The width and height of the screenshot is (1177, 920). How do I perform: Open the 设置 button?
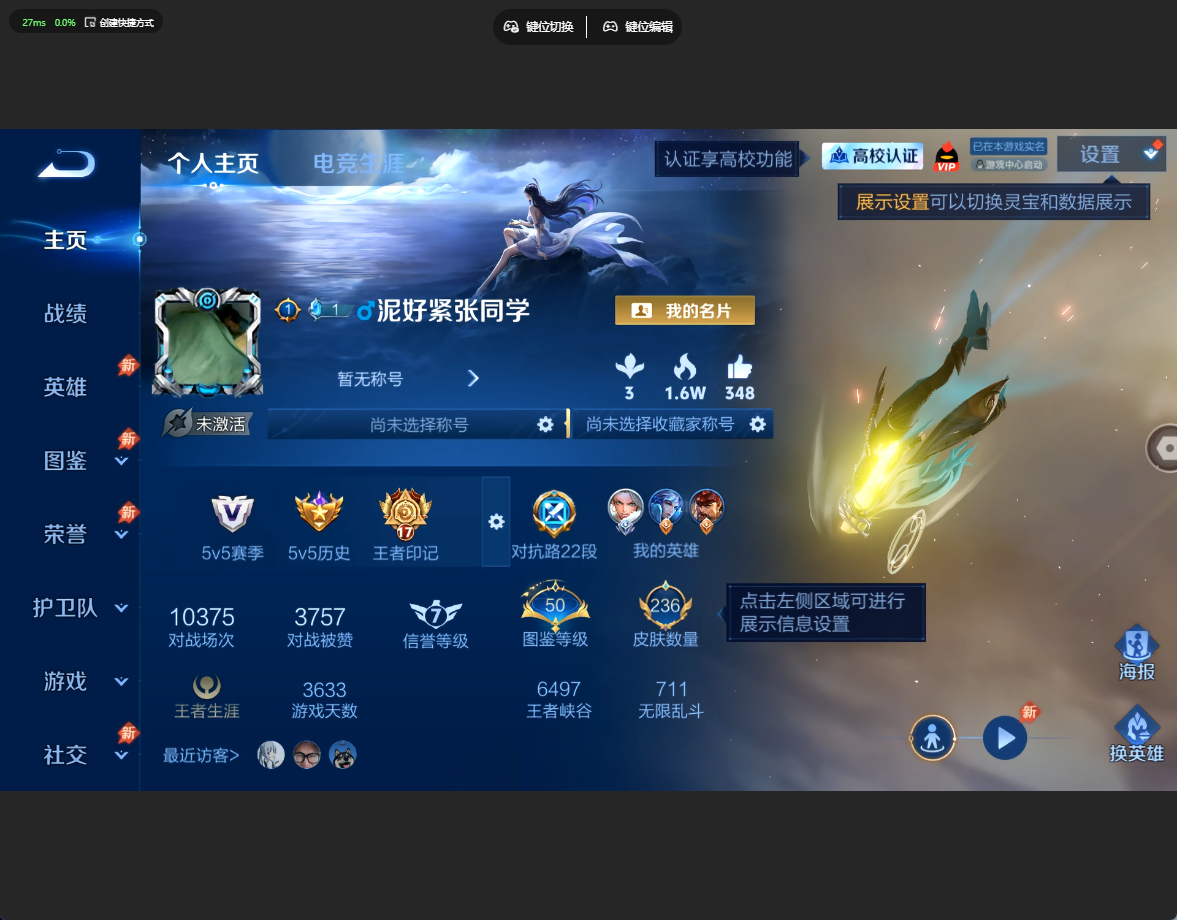point(1110,154)
